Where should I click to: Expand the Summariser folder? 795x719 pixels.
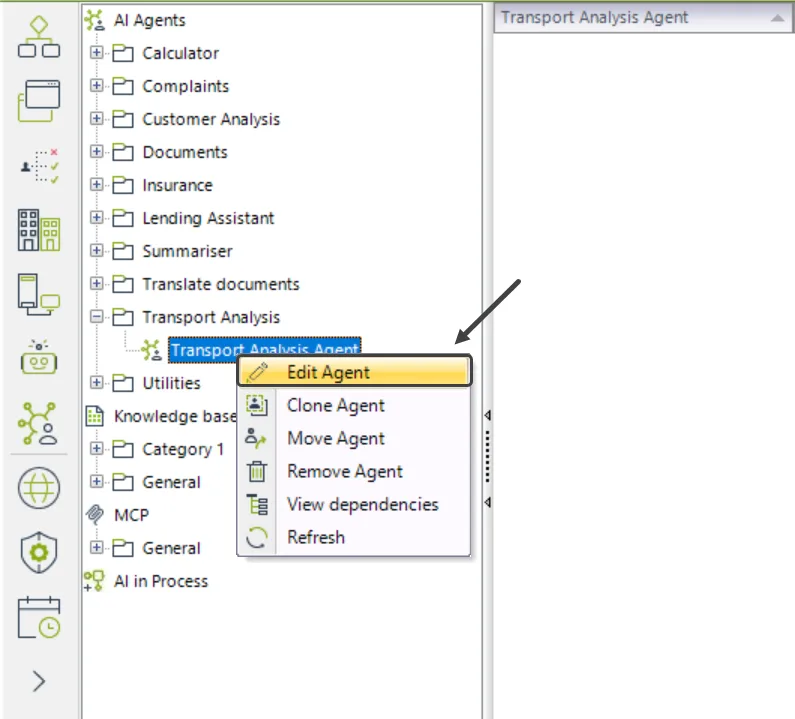point(96,250)
